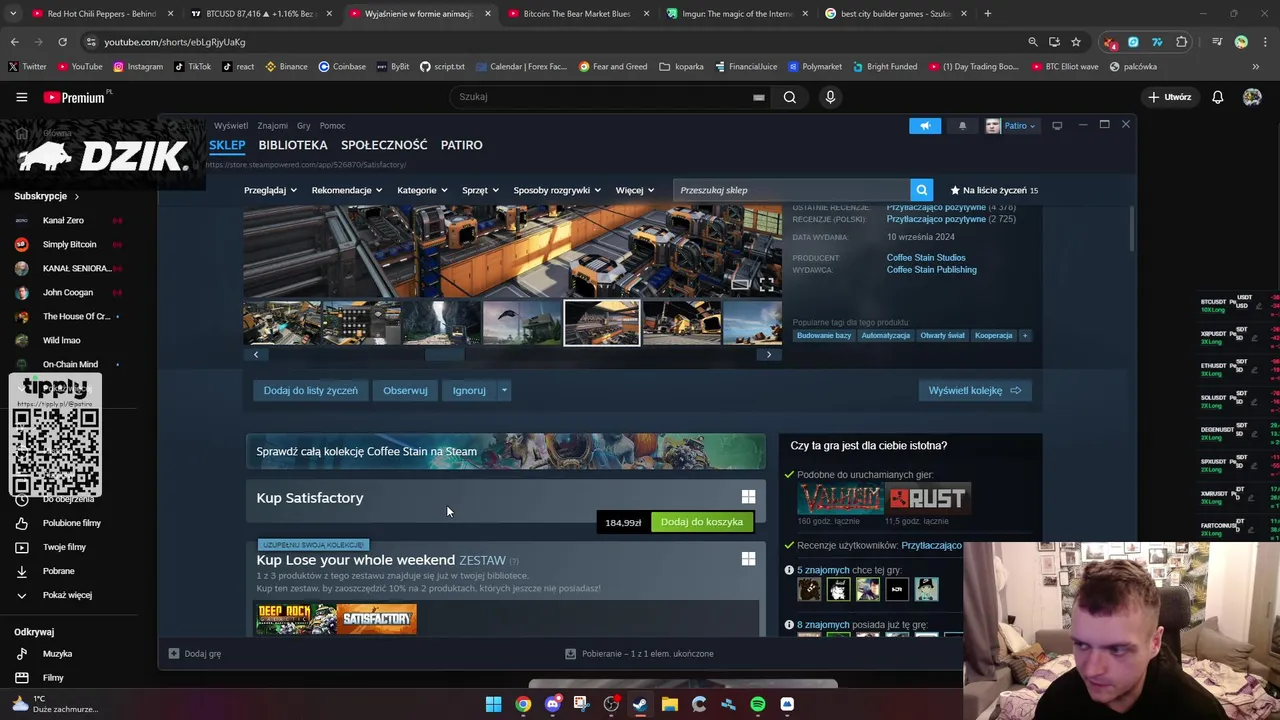Open the Rust game thumbnail
The height and width of the screenshot is (720, 1280).
pyautogui.click(x=928, y=498)
